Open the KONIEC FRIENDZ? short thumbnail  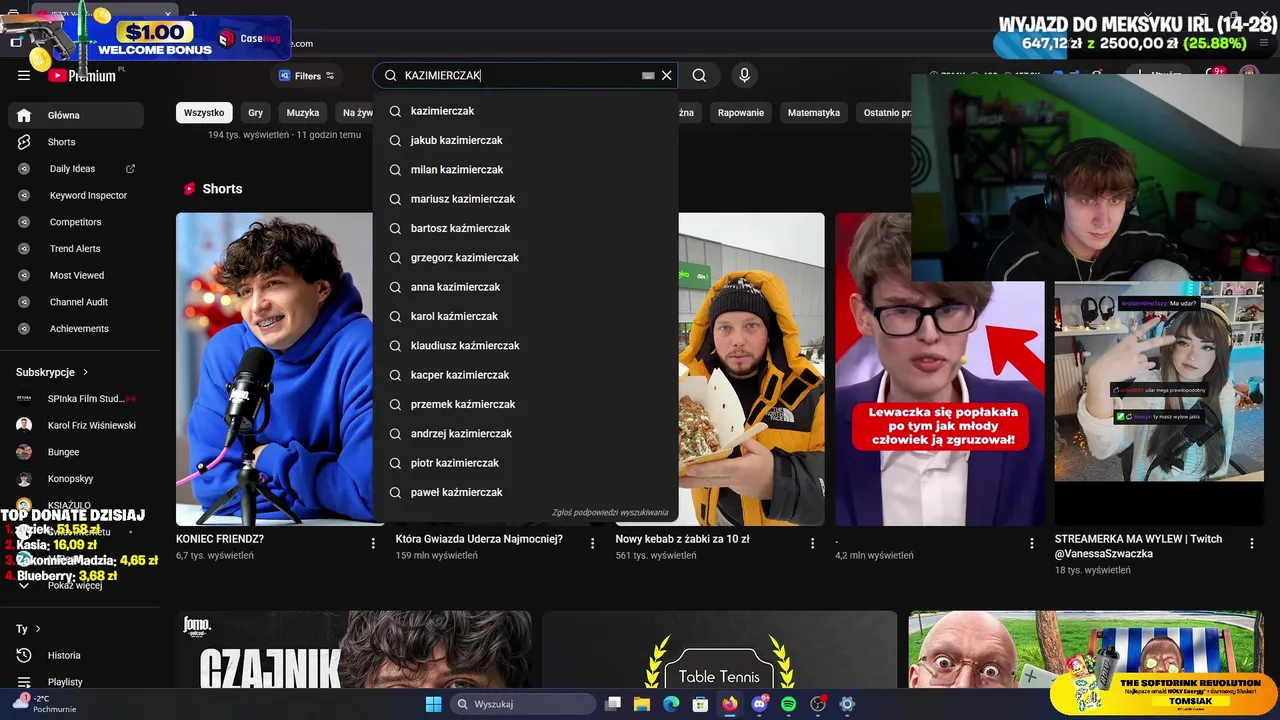click(274, 369)
